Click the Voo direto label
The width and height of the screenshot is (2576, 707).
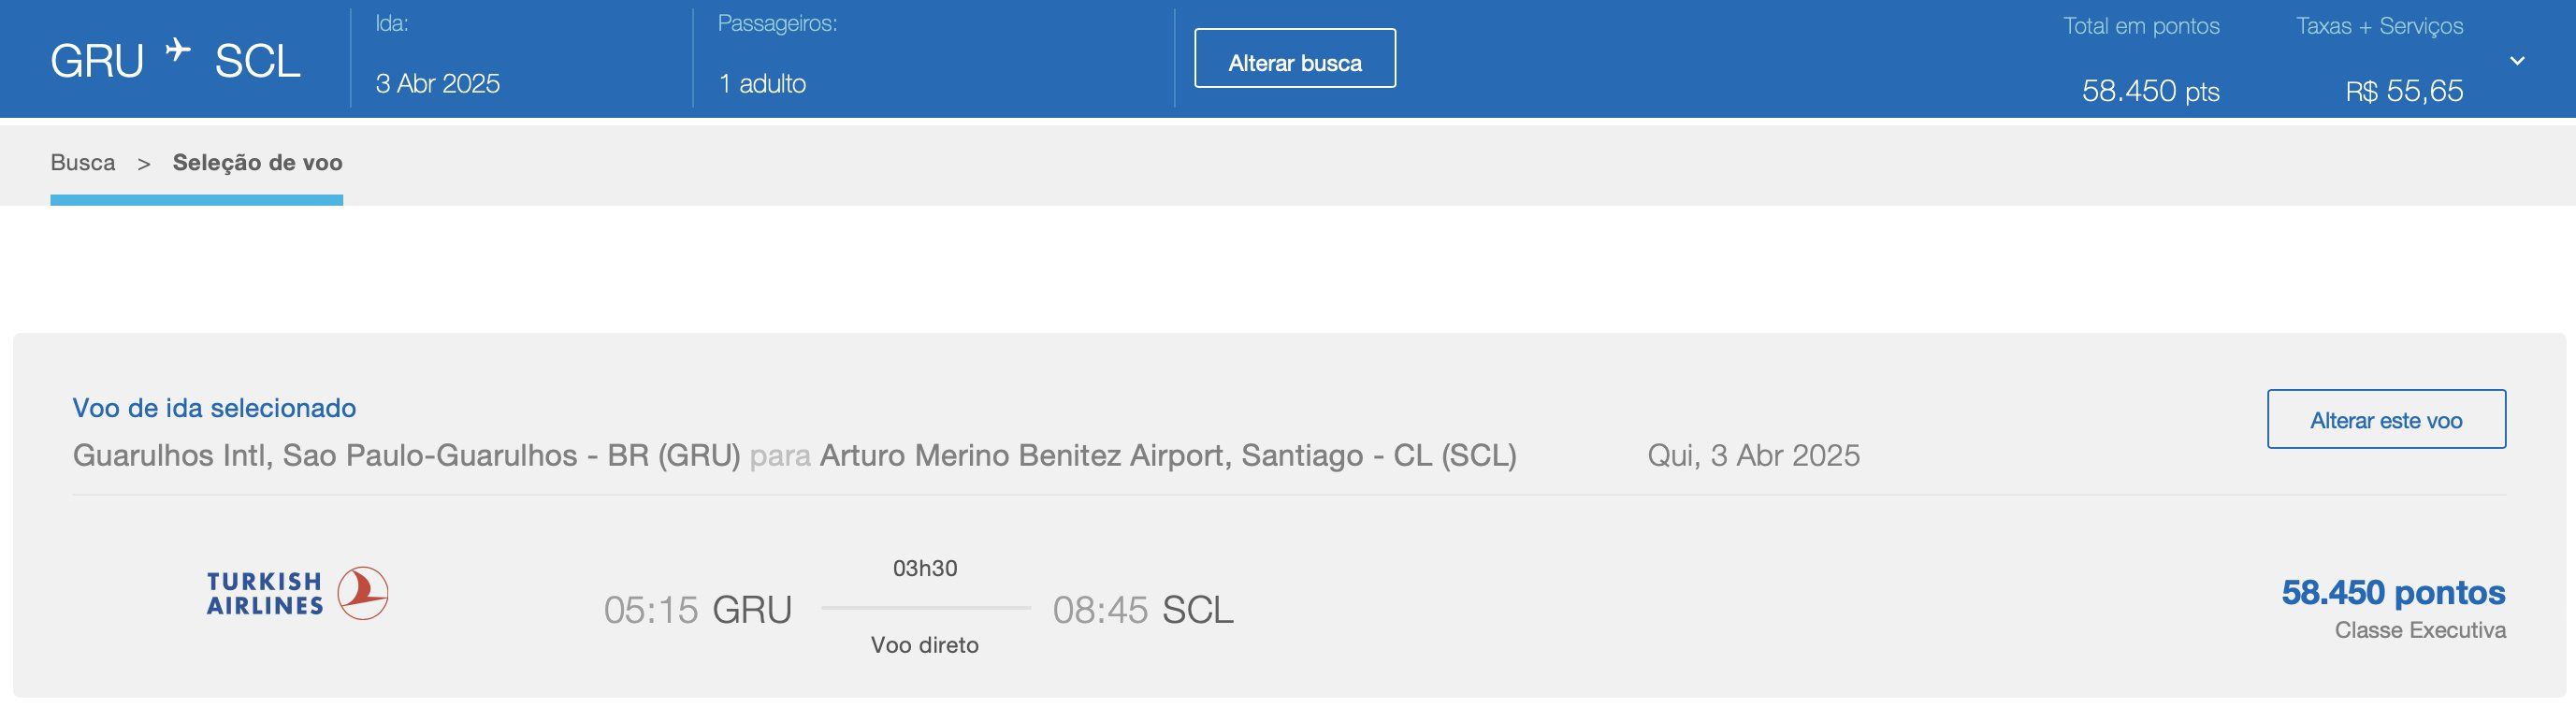[x=925, y=645]
